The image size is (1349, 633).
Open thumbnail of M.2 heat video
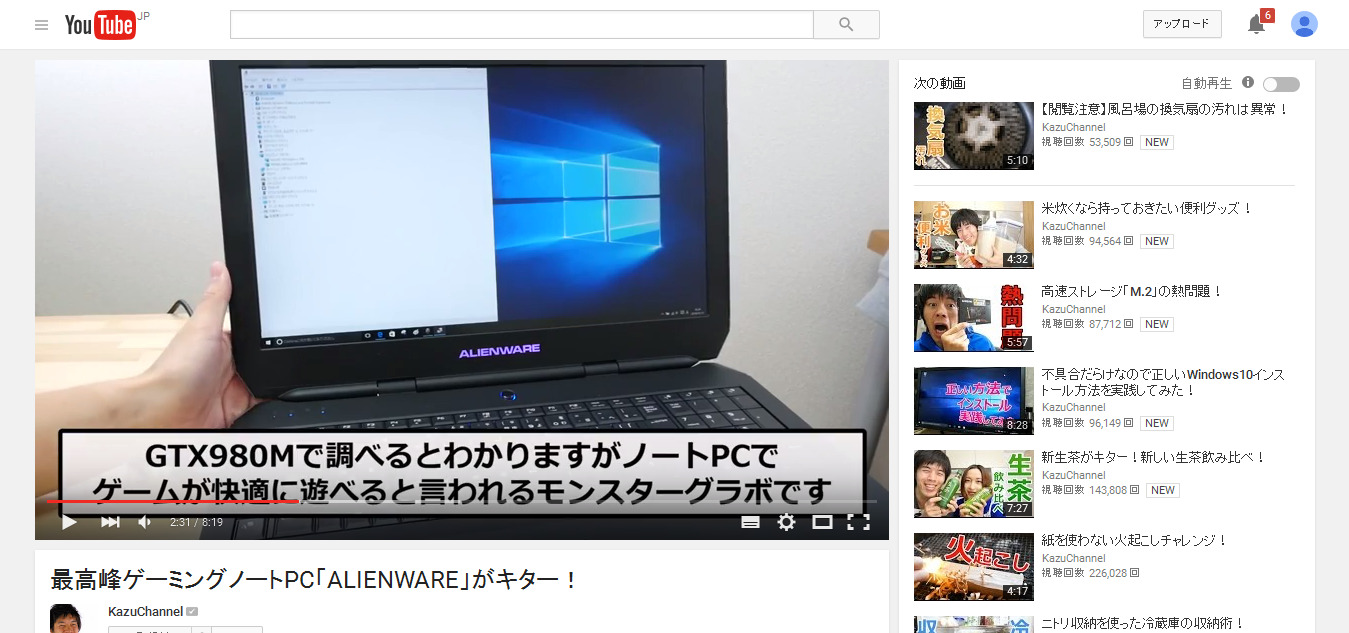974,318
